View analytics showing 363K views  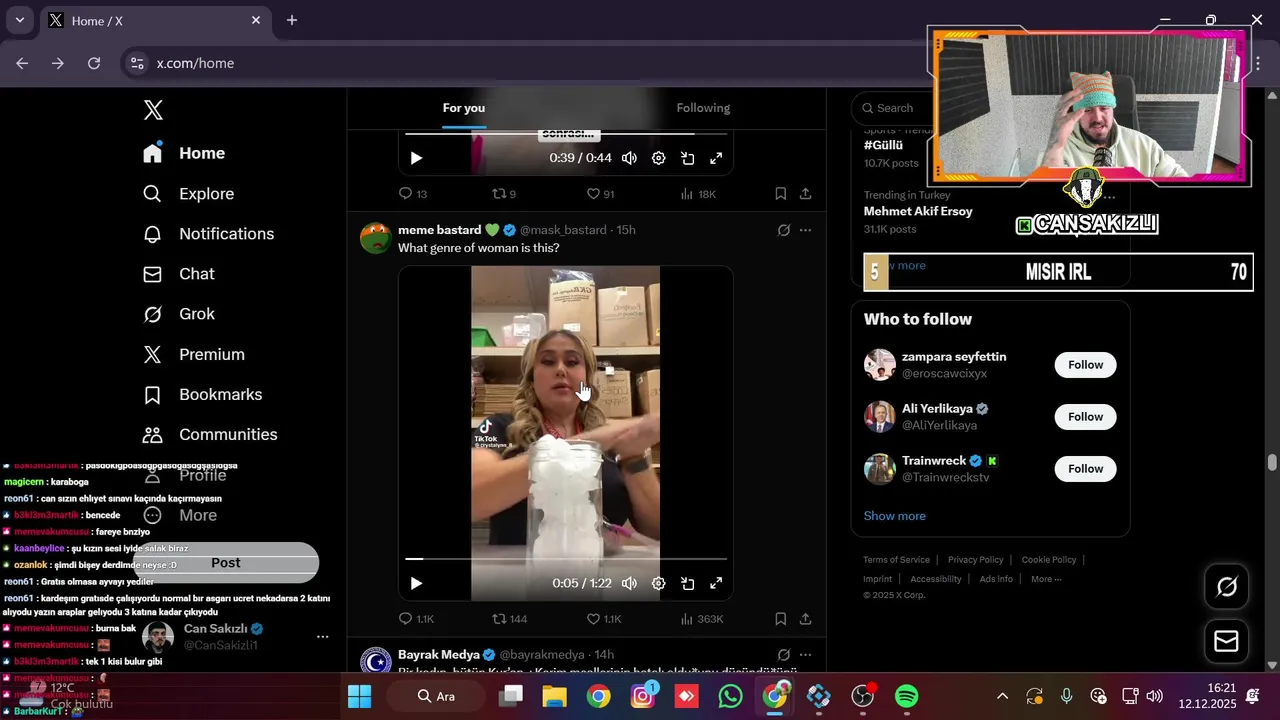coord(701,619)
